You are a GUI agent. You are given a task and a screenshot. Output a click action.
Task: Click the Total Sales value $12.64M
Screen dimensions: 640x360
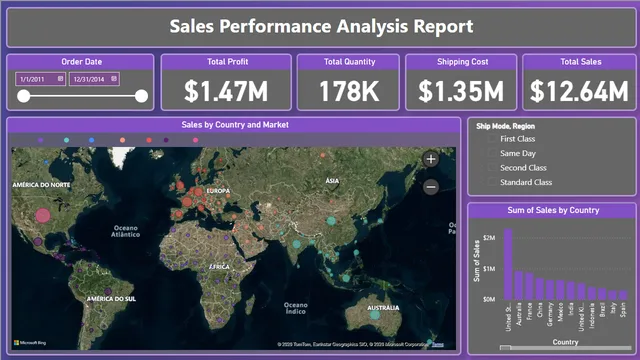coord(580,91)
